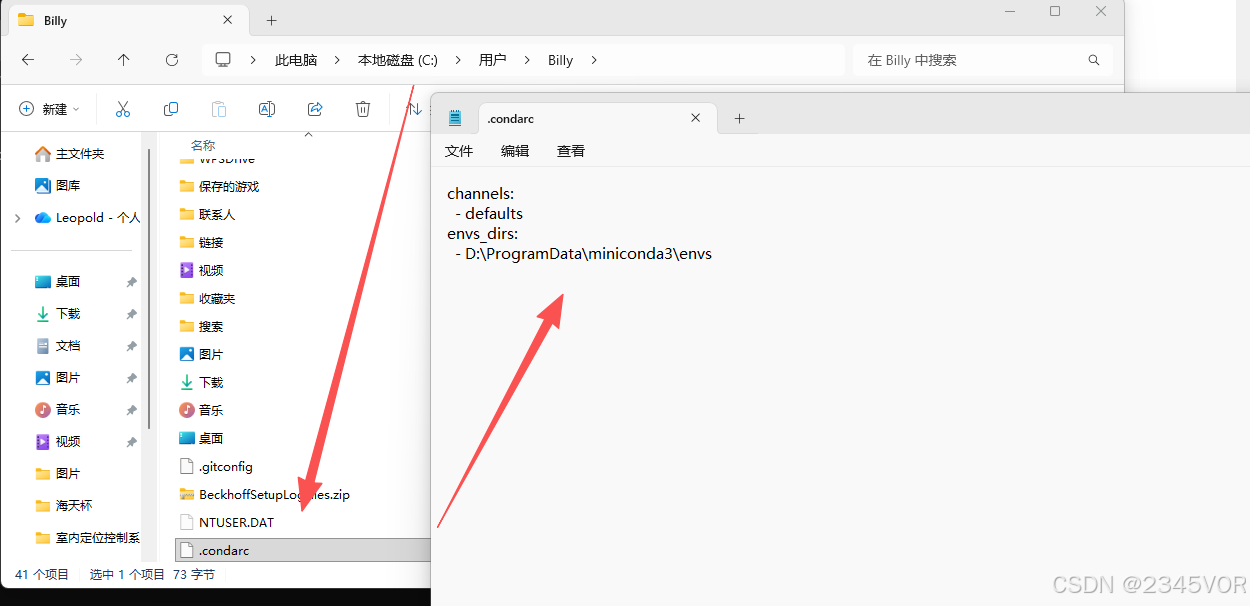Image resolution: width=1250 pixels, height=606 pixels.
Task: Expand chevron after Billy in breadcrumb
Action: [594, 60]
